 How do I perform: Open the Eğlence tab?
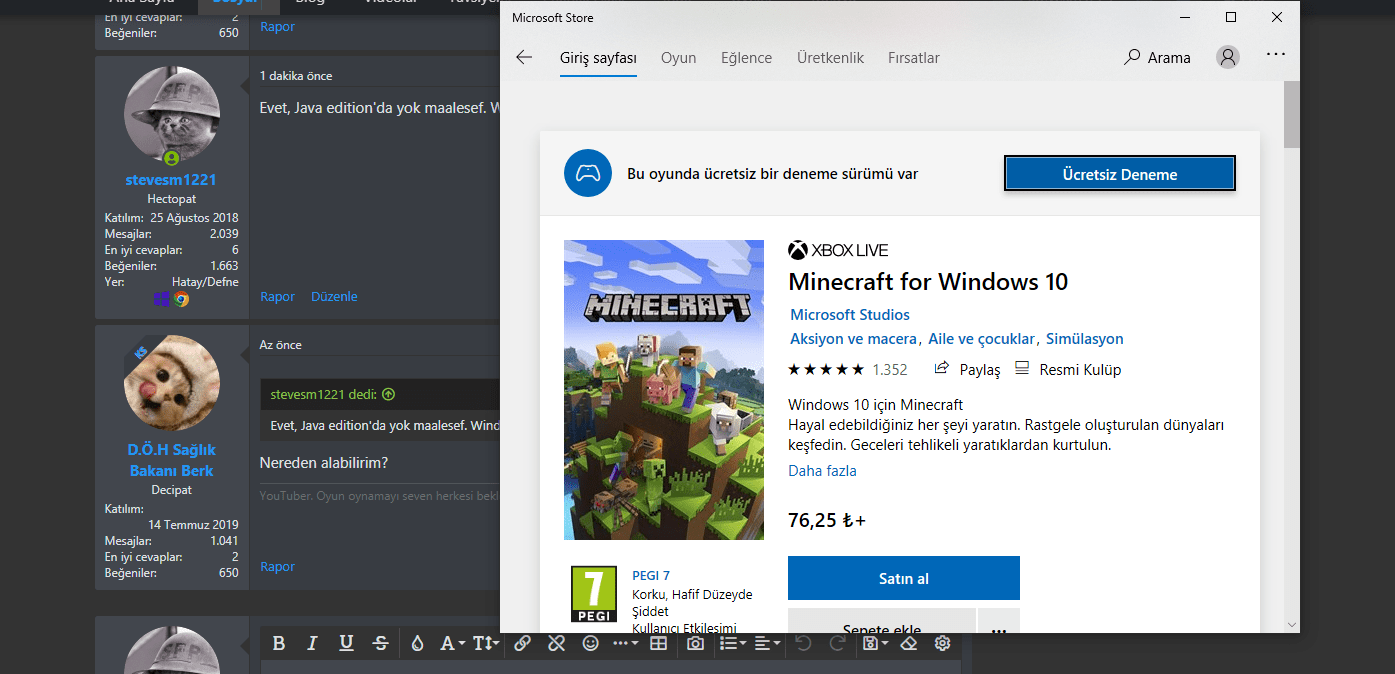746,58
